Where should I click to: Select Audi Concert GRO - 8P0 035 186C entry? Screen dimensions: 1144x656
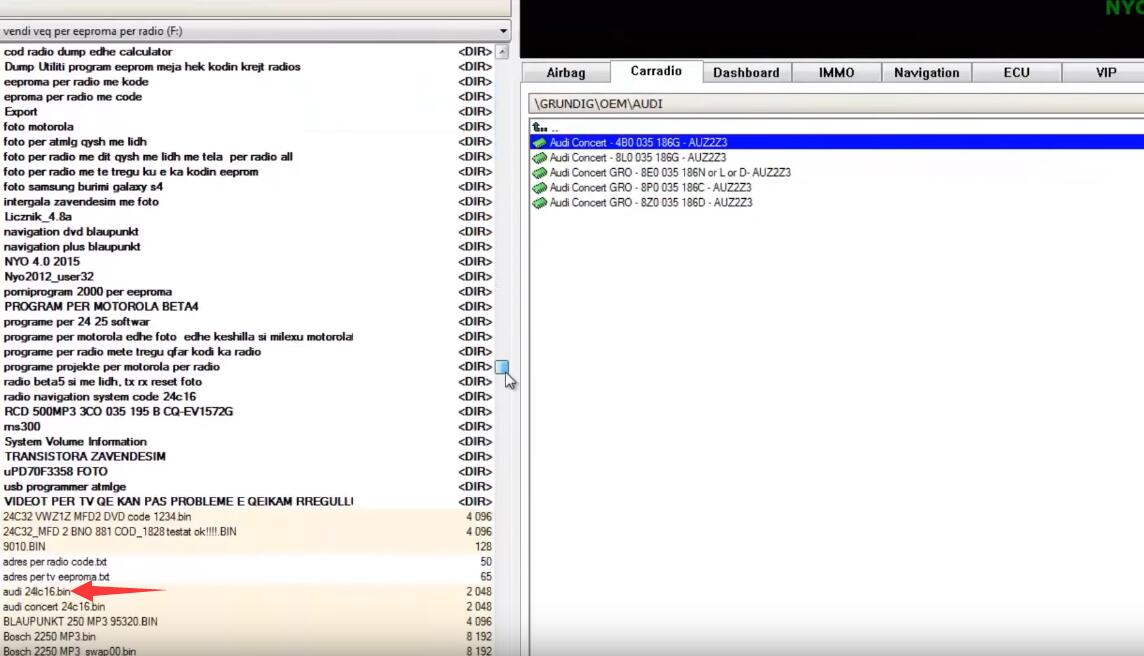click(x=650, y=188)
